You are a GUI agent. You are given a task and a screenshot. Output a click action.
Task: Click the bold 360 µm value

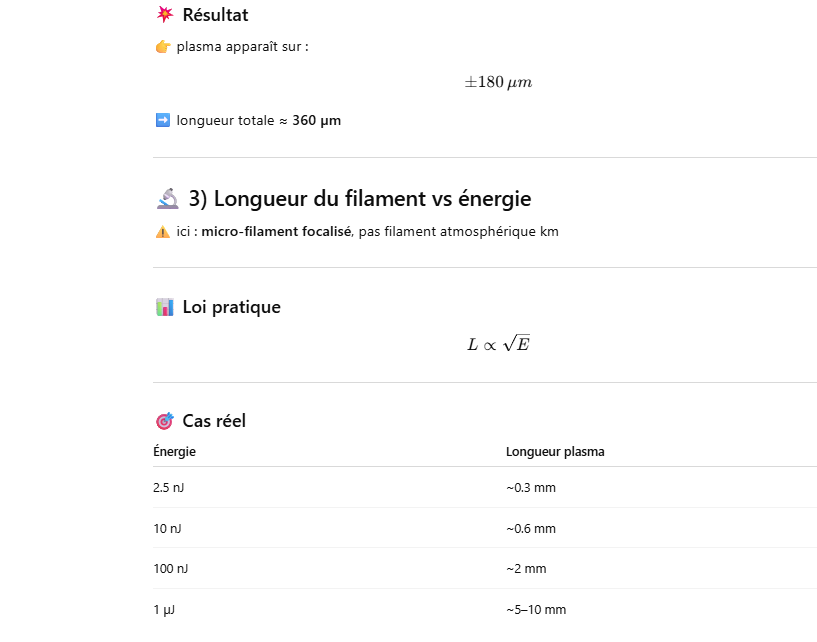tap(316, 121)
